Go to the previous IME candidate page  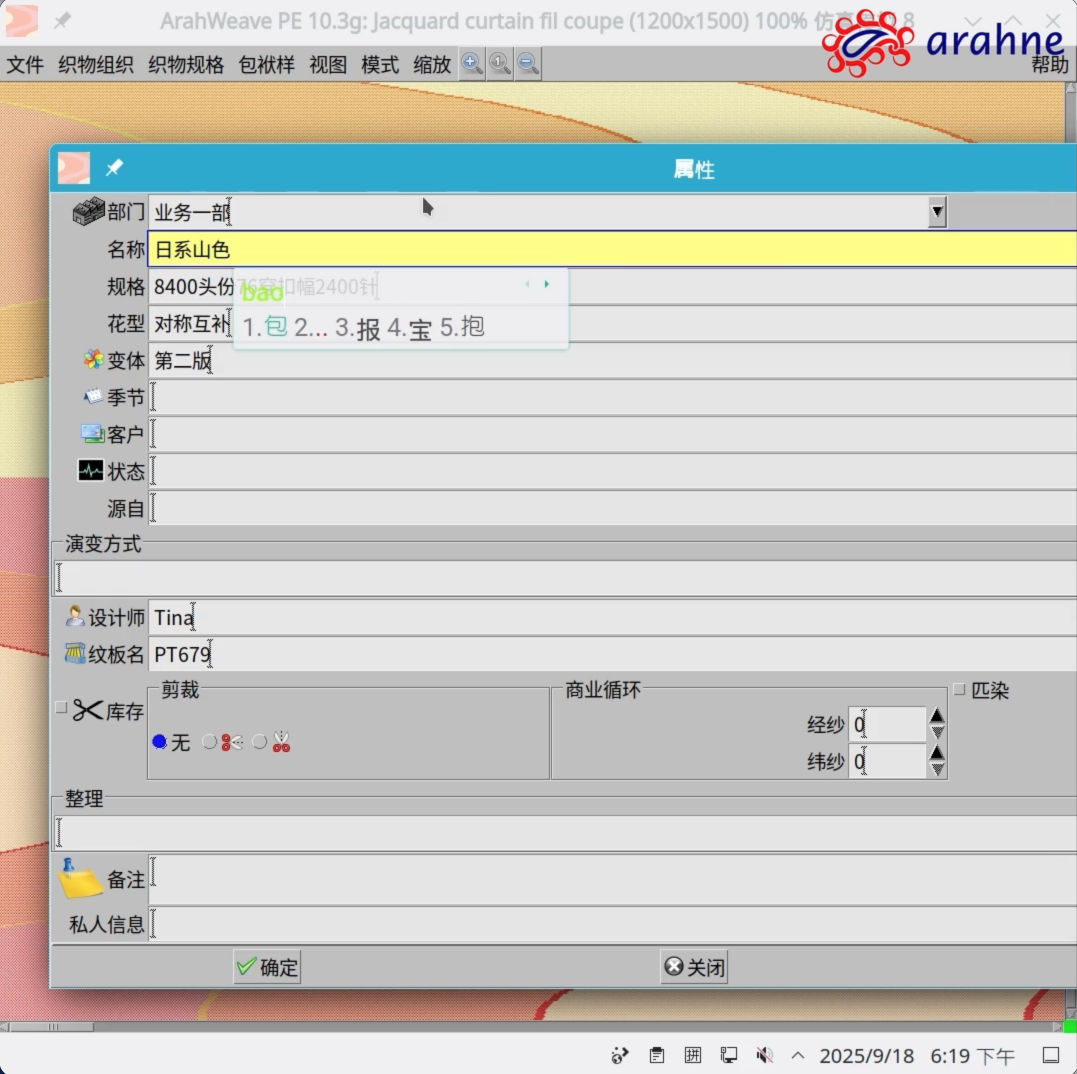coord(528,284)
